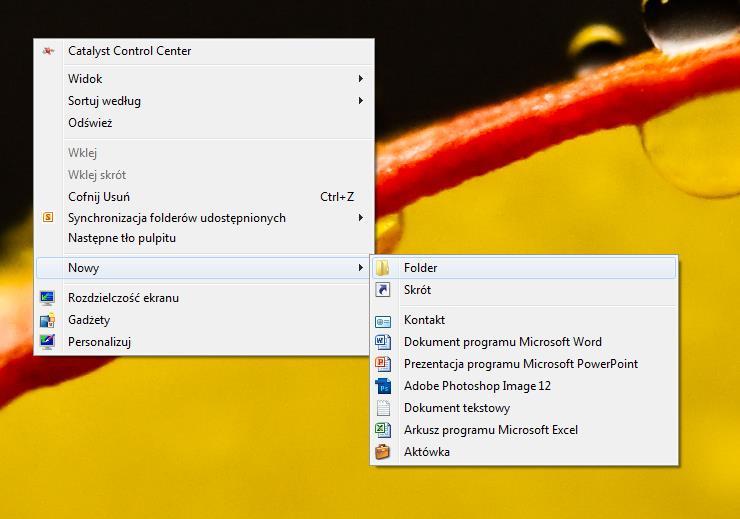Image resolution: width=740 pixels, height=519 pixels.
Task: Select the greyed-out Wklej entry
Action: click(204, 152)
